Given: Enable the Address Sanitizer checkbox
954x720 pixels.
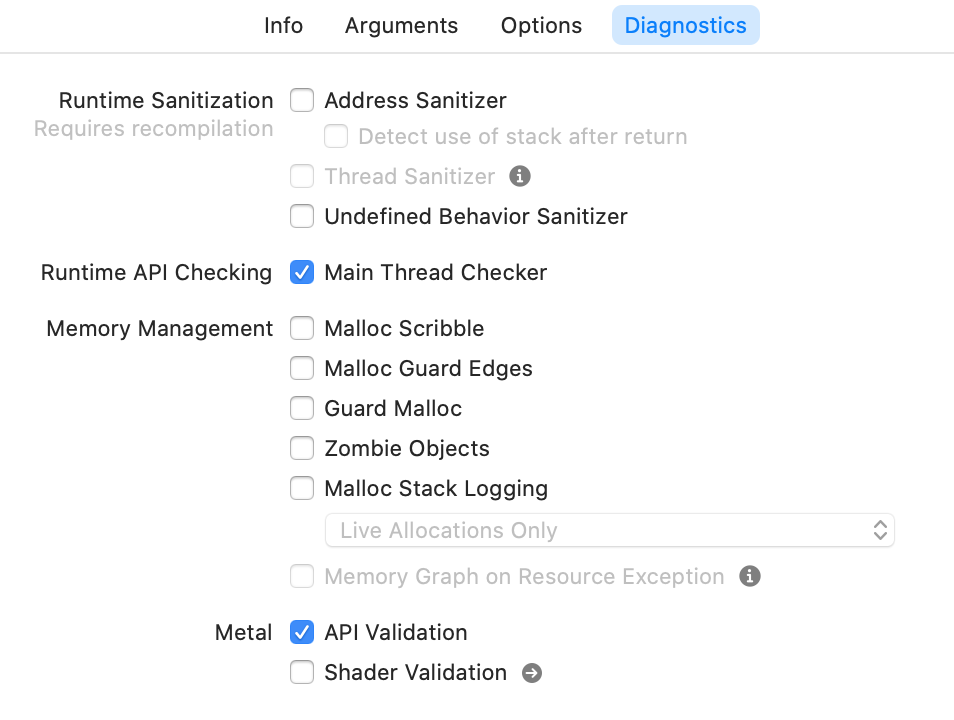Looking at the screenshot, I should tap(302, 101).
